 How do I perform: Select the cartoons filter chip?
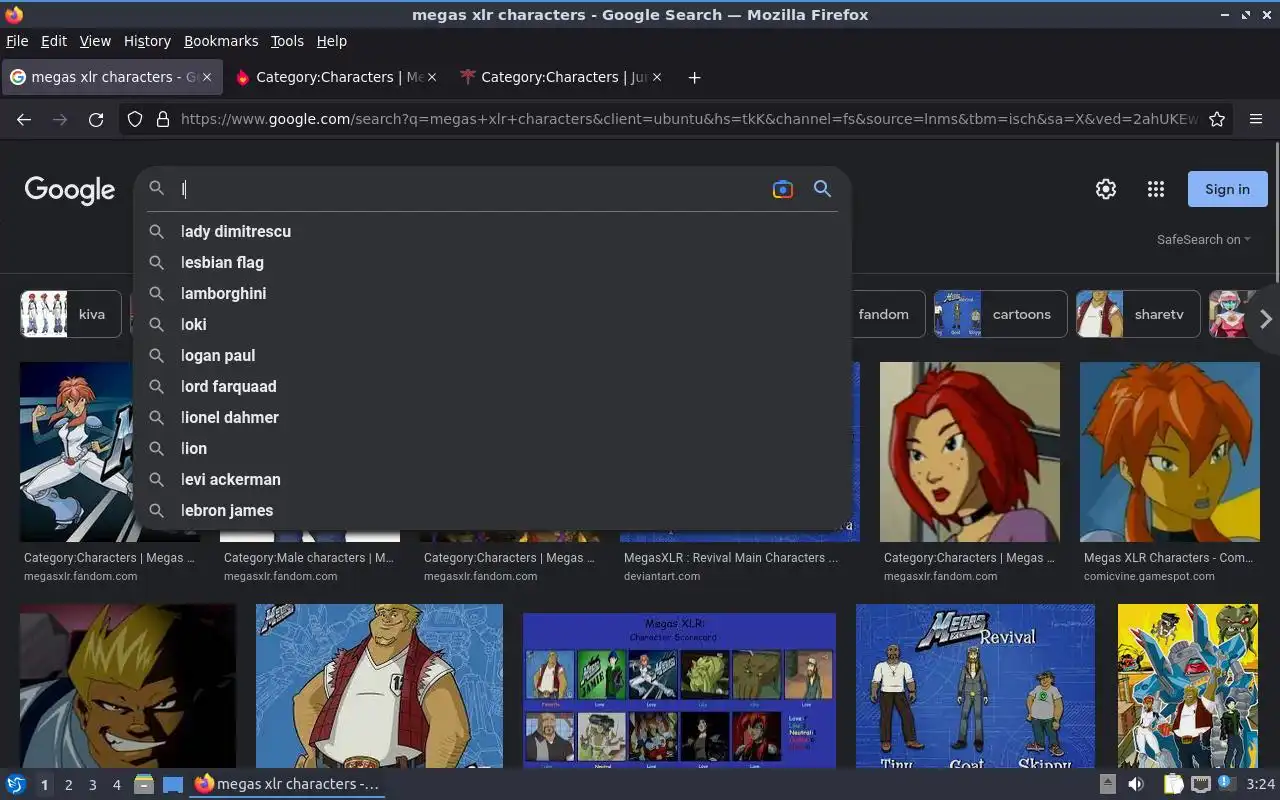[1000, 314]
